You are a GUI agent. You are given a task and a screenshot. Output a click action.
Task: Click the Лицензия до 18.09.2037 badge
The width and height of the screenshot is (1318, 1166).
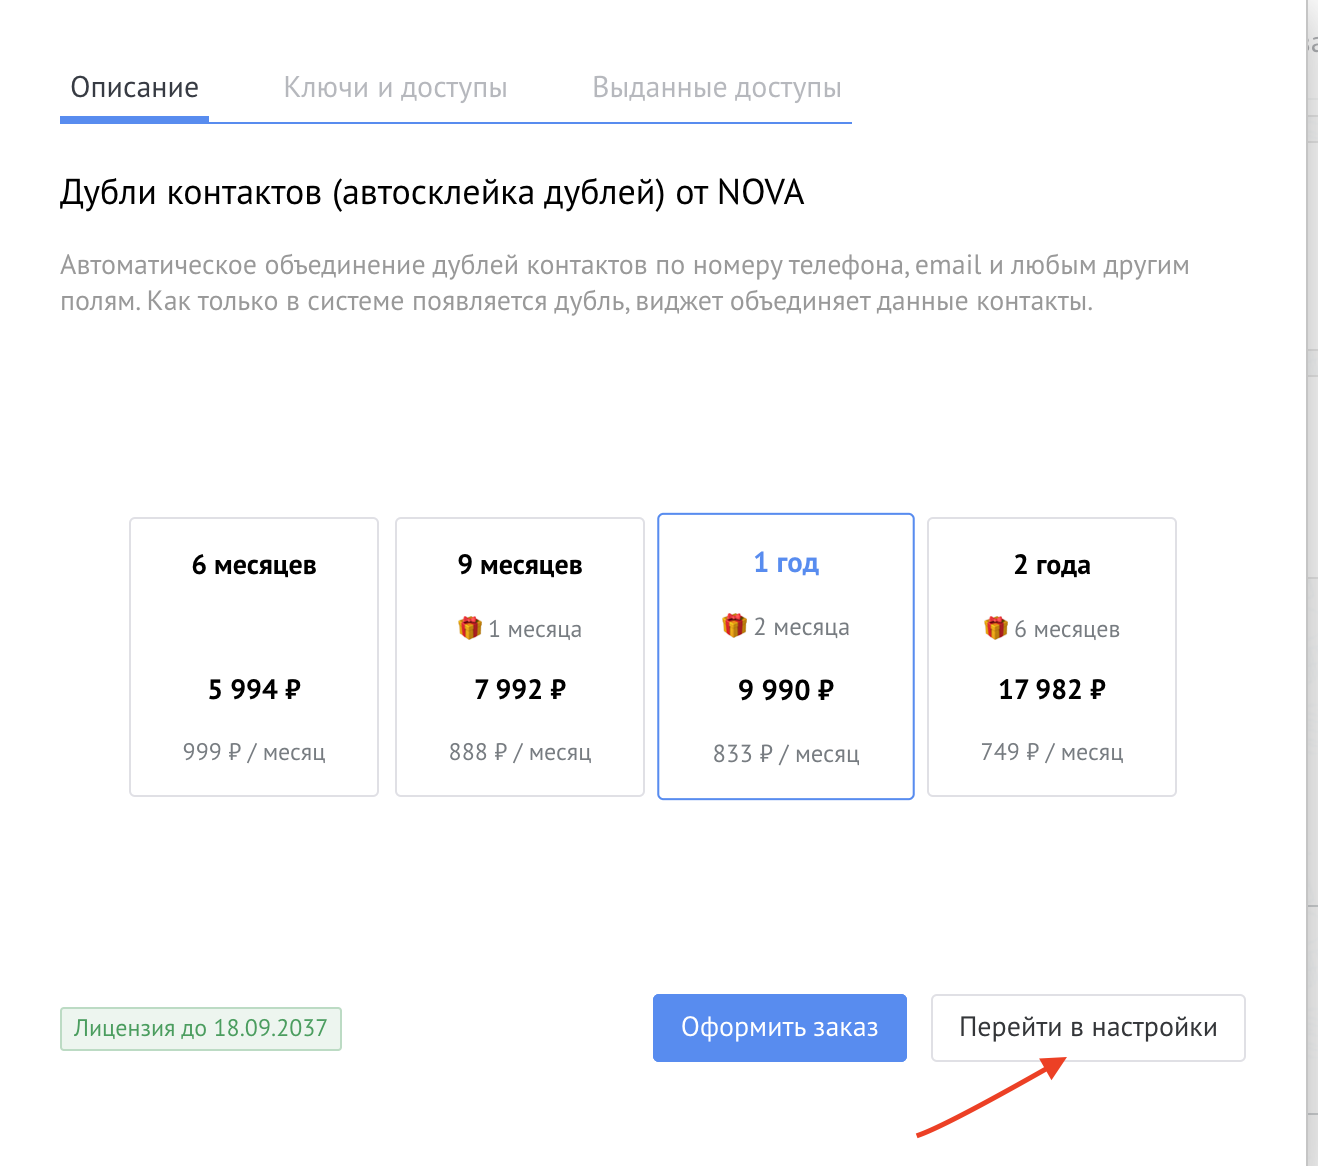click(200, 1027)
